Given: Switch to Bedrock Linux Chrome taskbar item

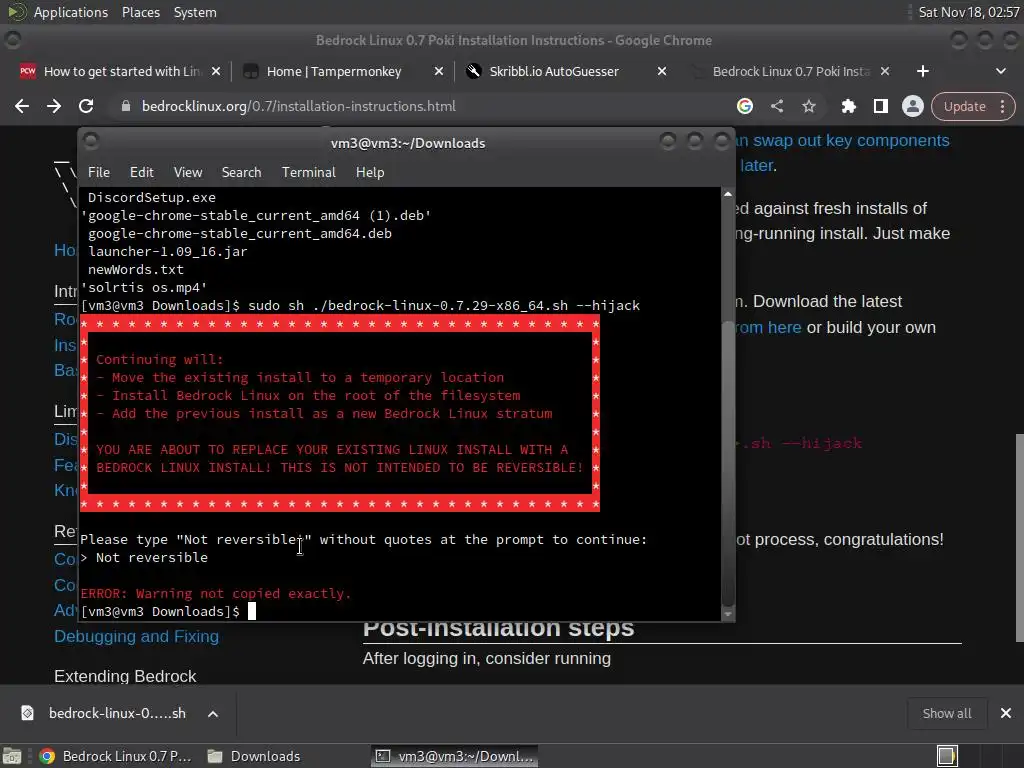Looking at the screenshot, I should (116, 756).
